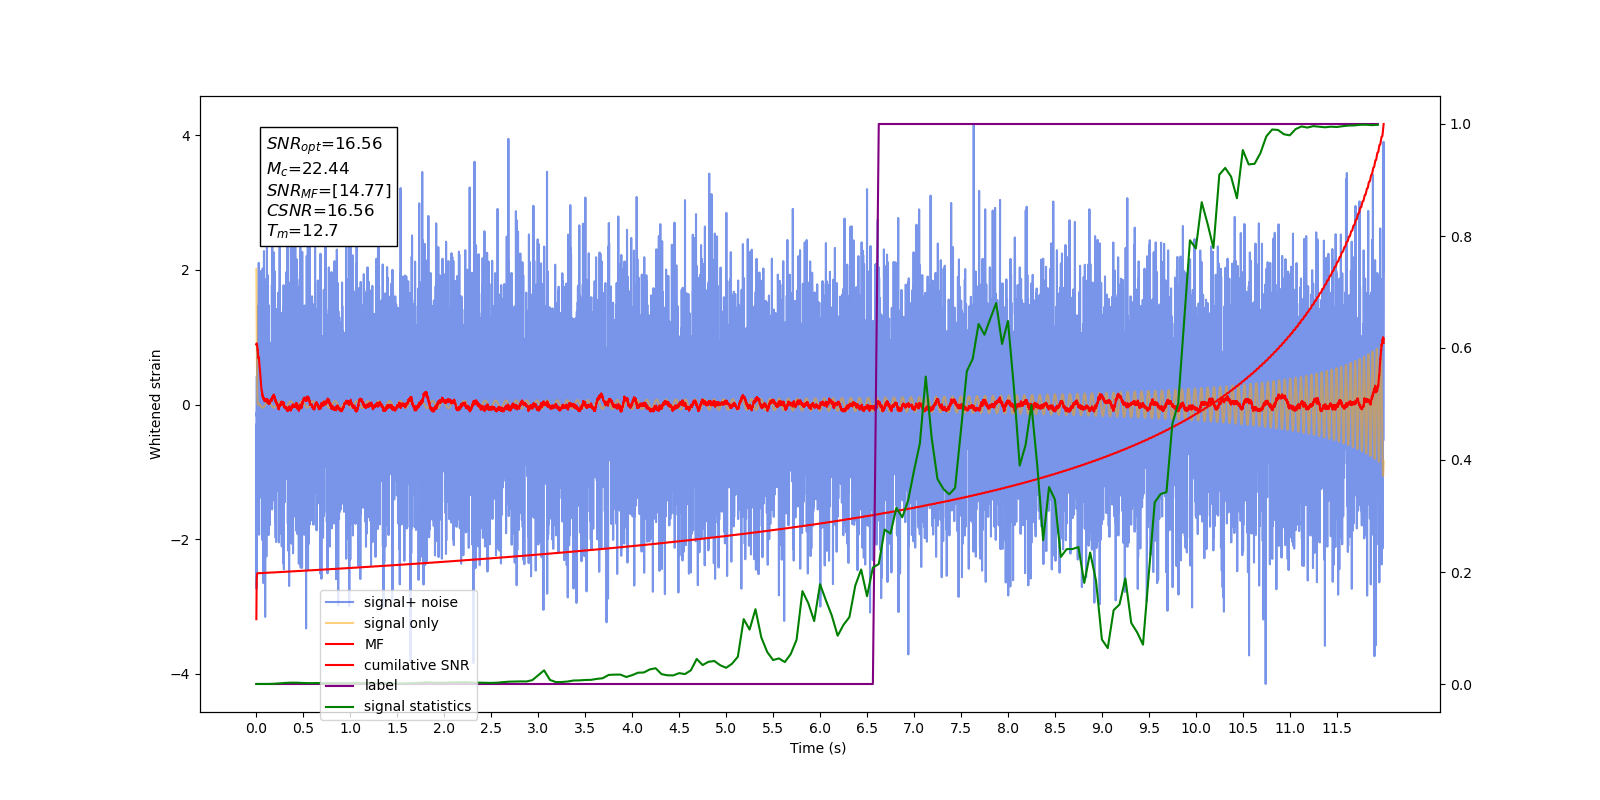Click x-axis tick label 6.0
The height and width of the screenshot is (800, 1600).
click(x=820, y=728)
